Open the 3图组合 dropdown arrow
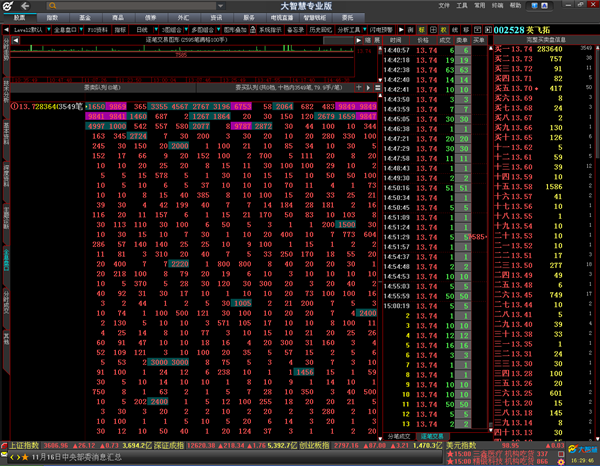 (x=186, y=29)
